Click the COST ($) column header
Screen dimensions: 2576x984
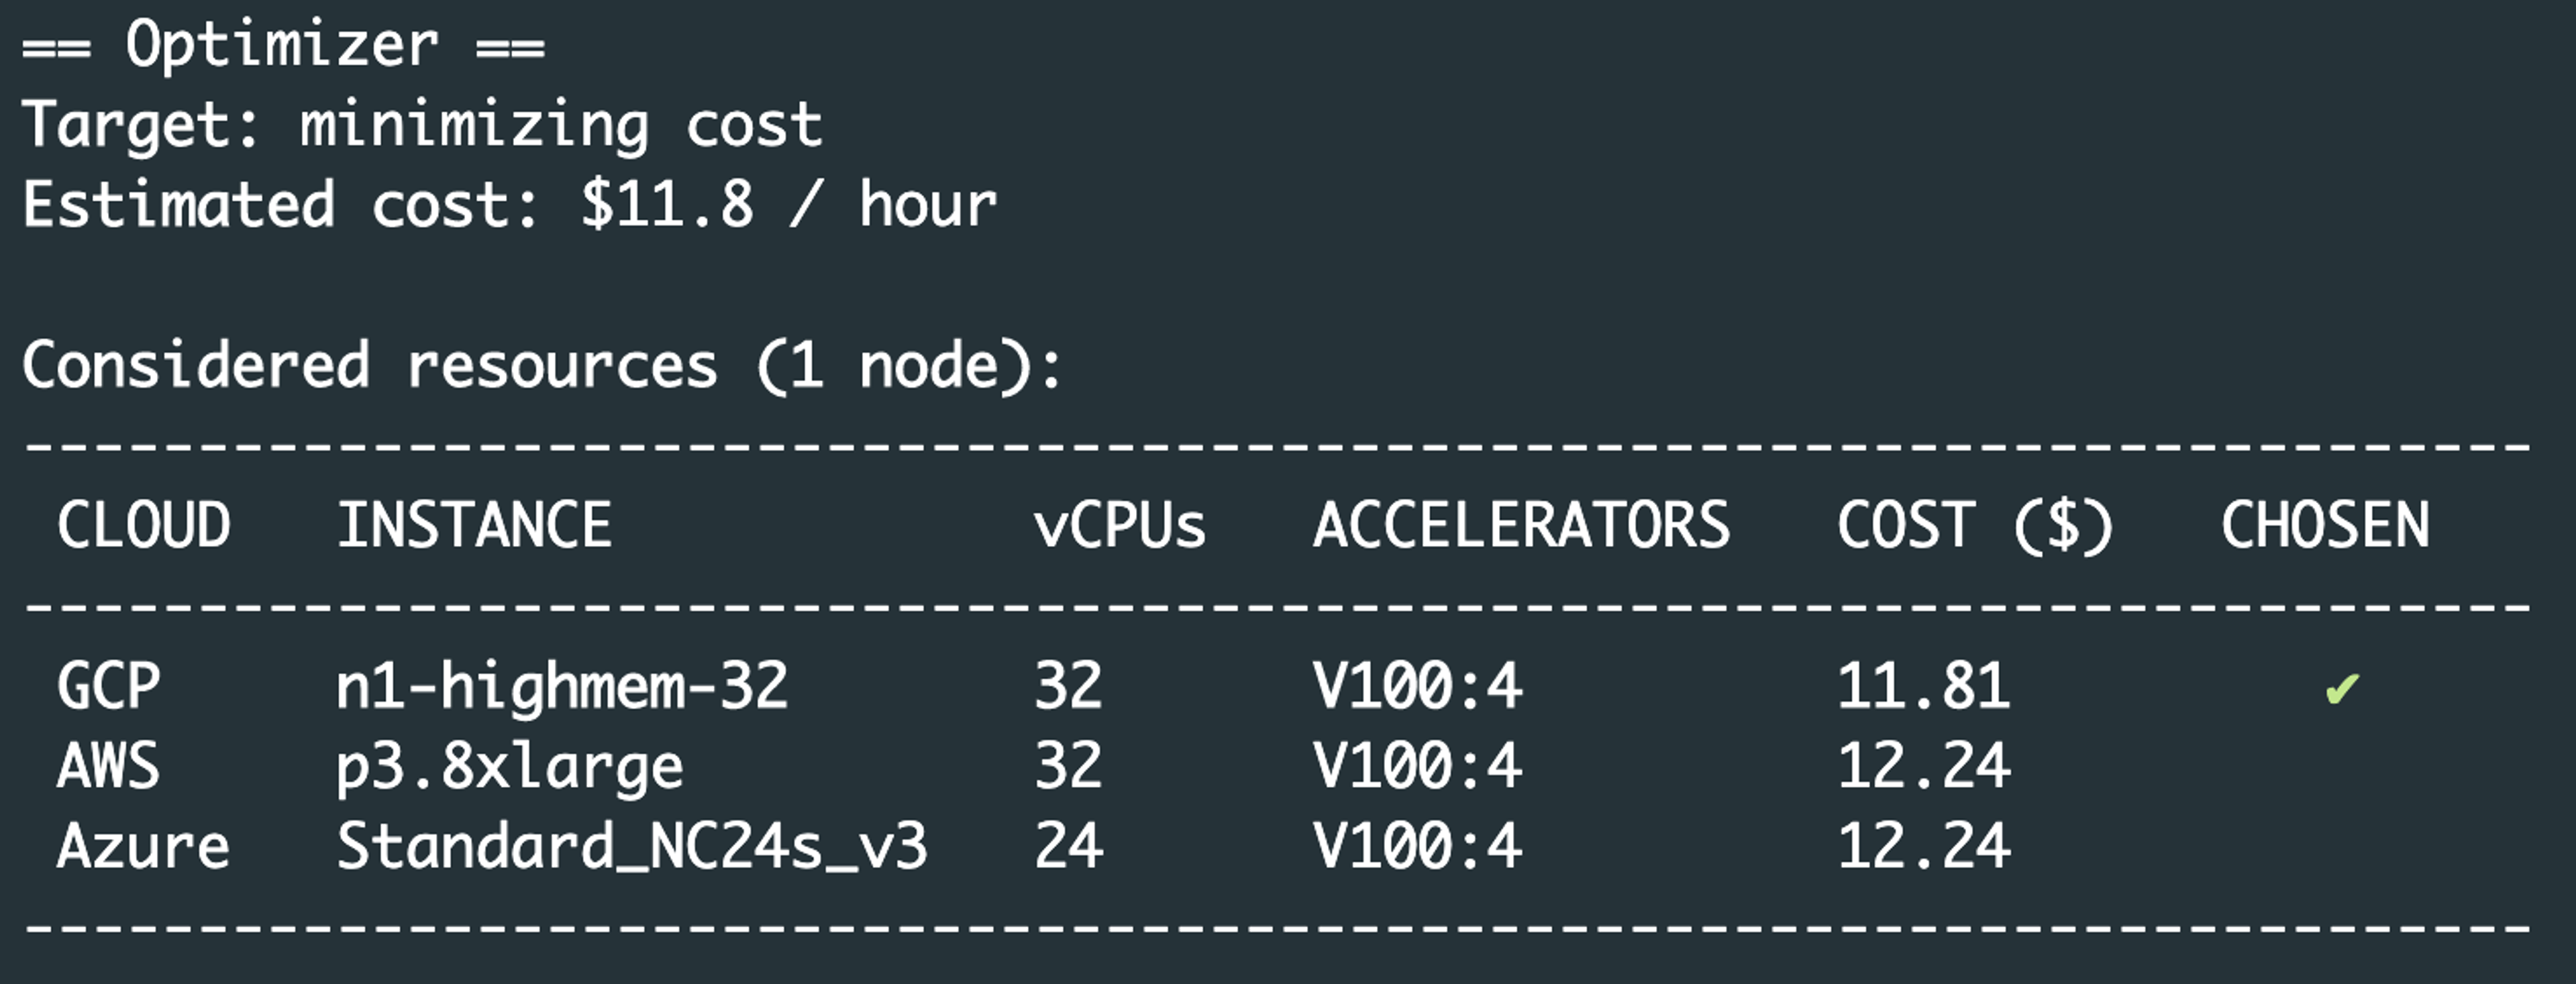point(1975,526)
